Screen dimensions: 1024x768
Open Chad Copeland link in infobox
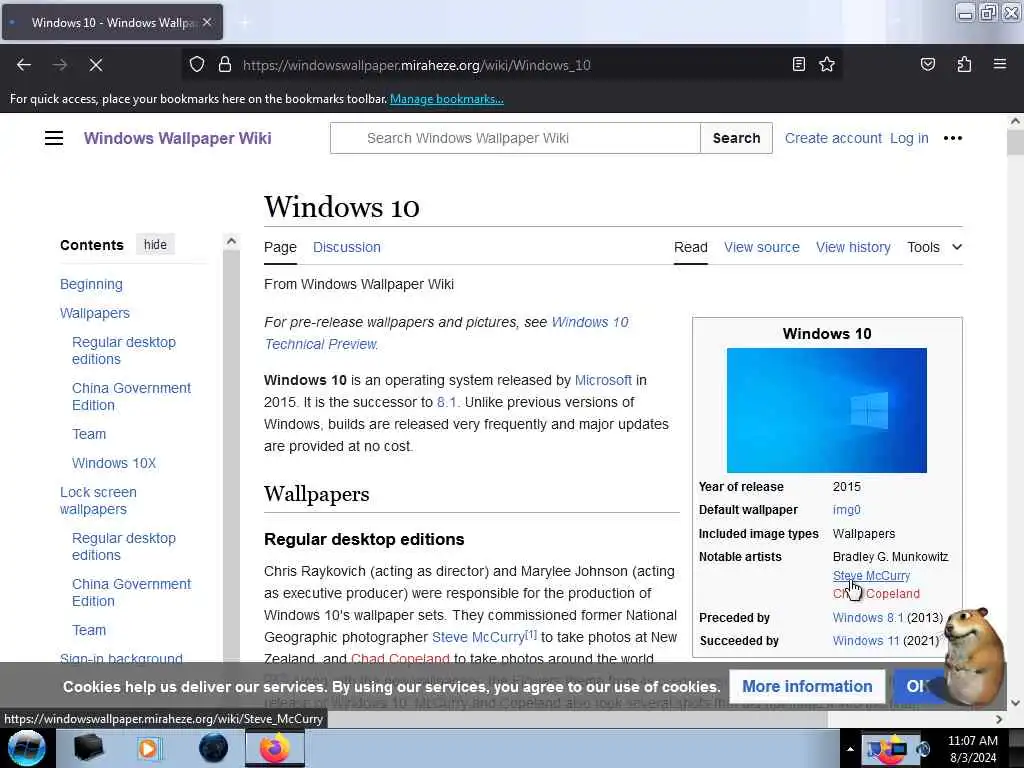[876, 594]
